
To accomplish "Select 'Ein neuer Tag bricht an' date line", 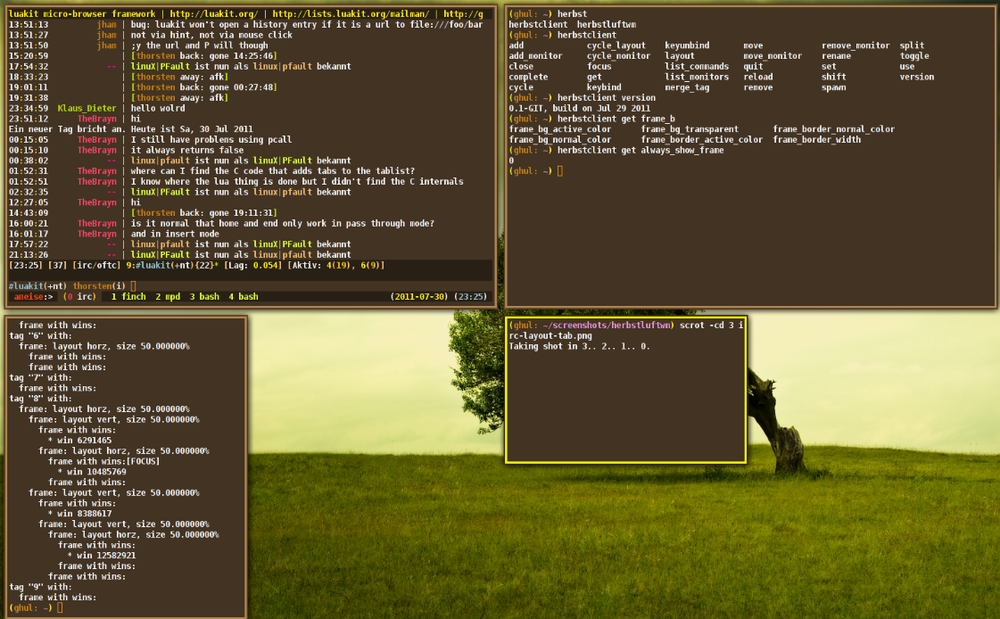I will 131,129.
